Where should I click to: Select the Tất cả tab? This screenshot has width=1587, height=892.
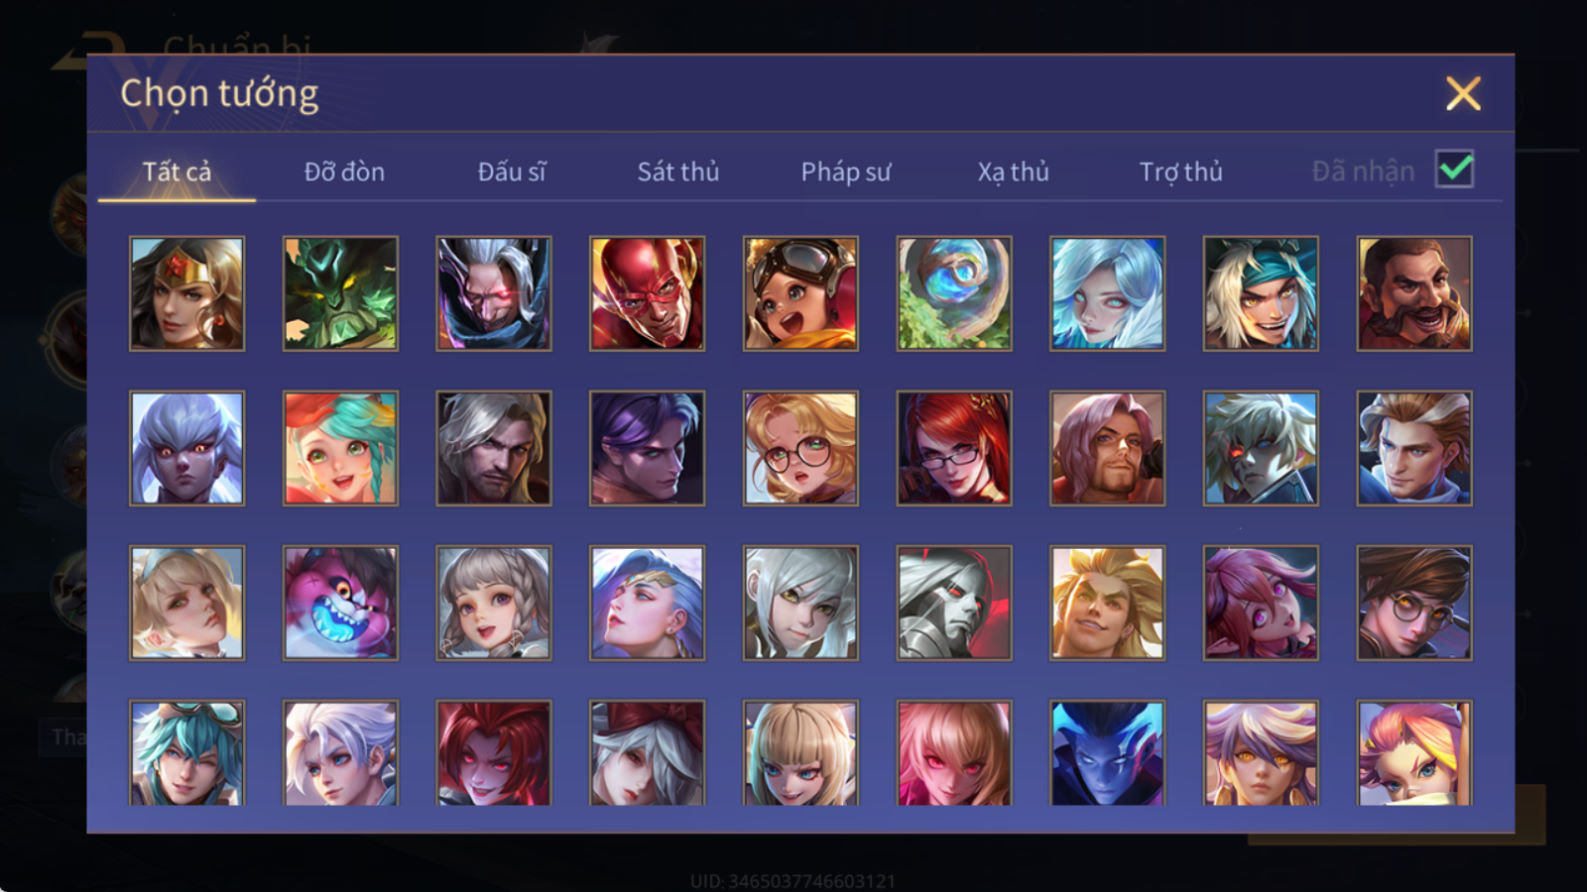(x=177, y=172)
